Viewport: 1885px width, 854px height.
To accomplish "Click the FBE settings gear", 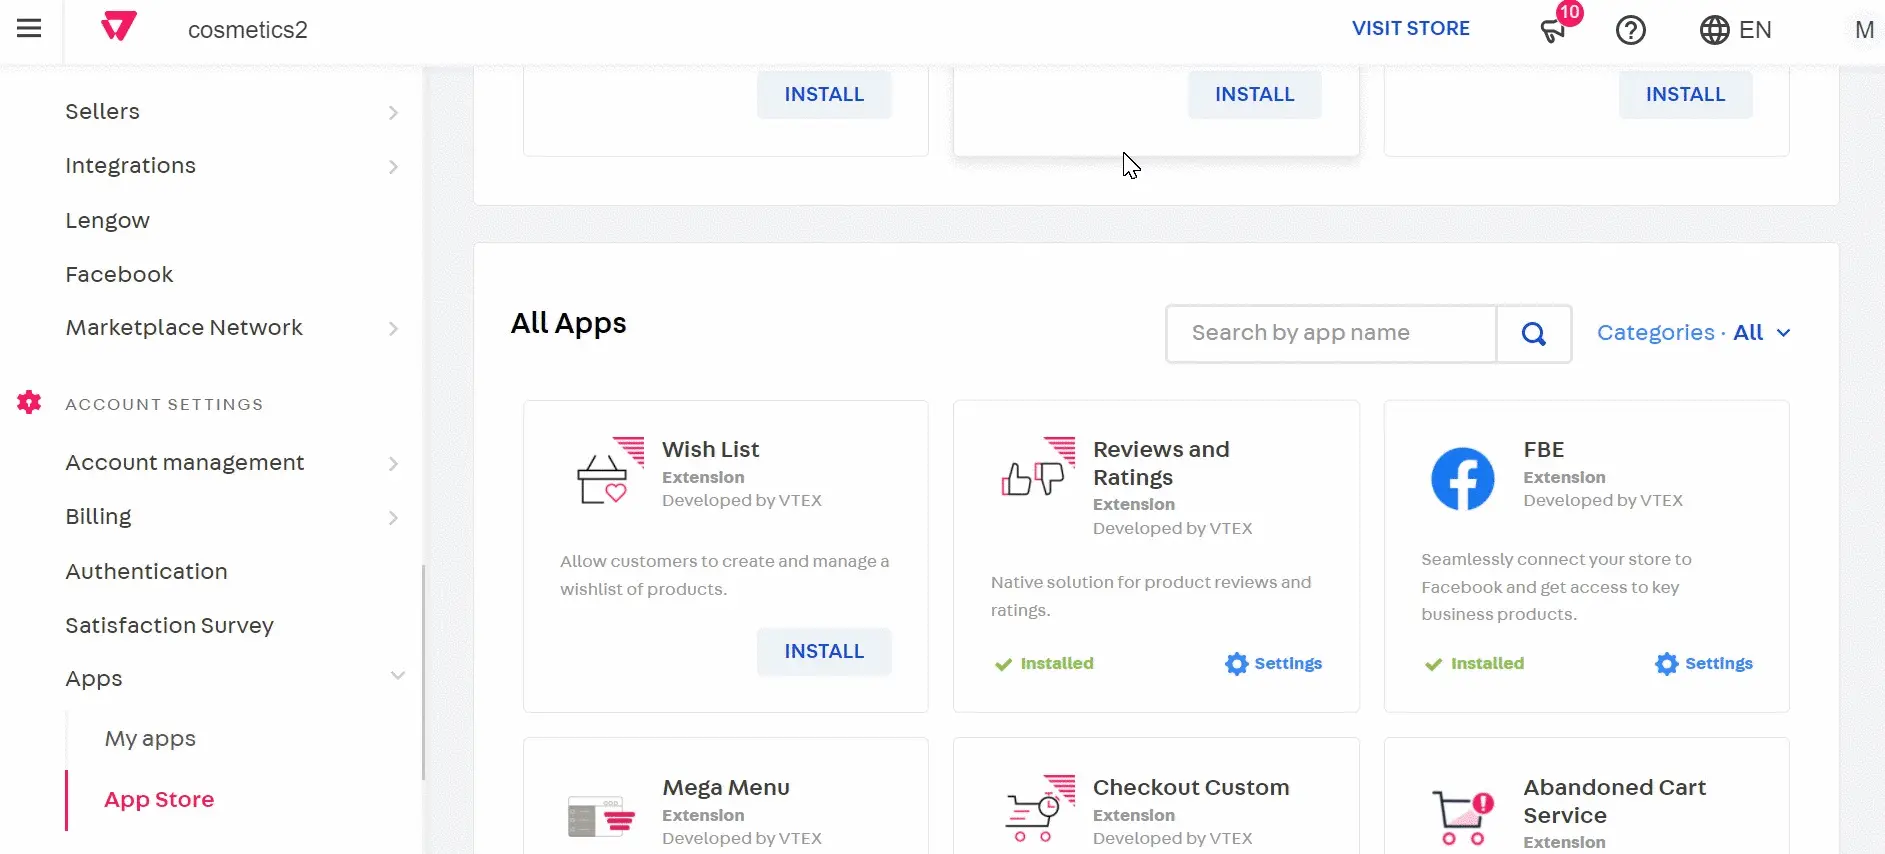I will click(x=1667, y=664).
